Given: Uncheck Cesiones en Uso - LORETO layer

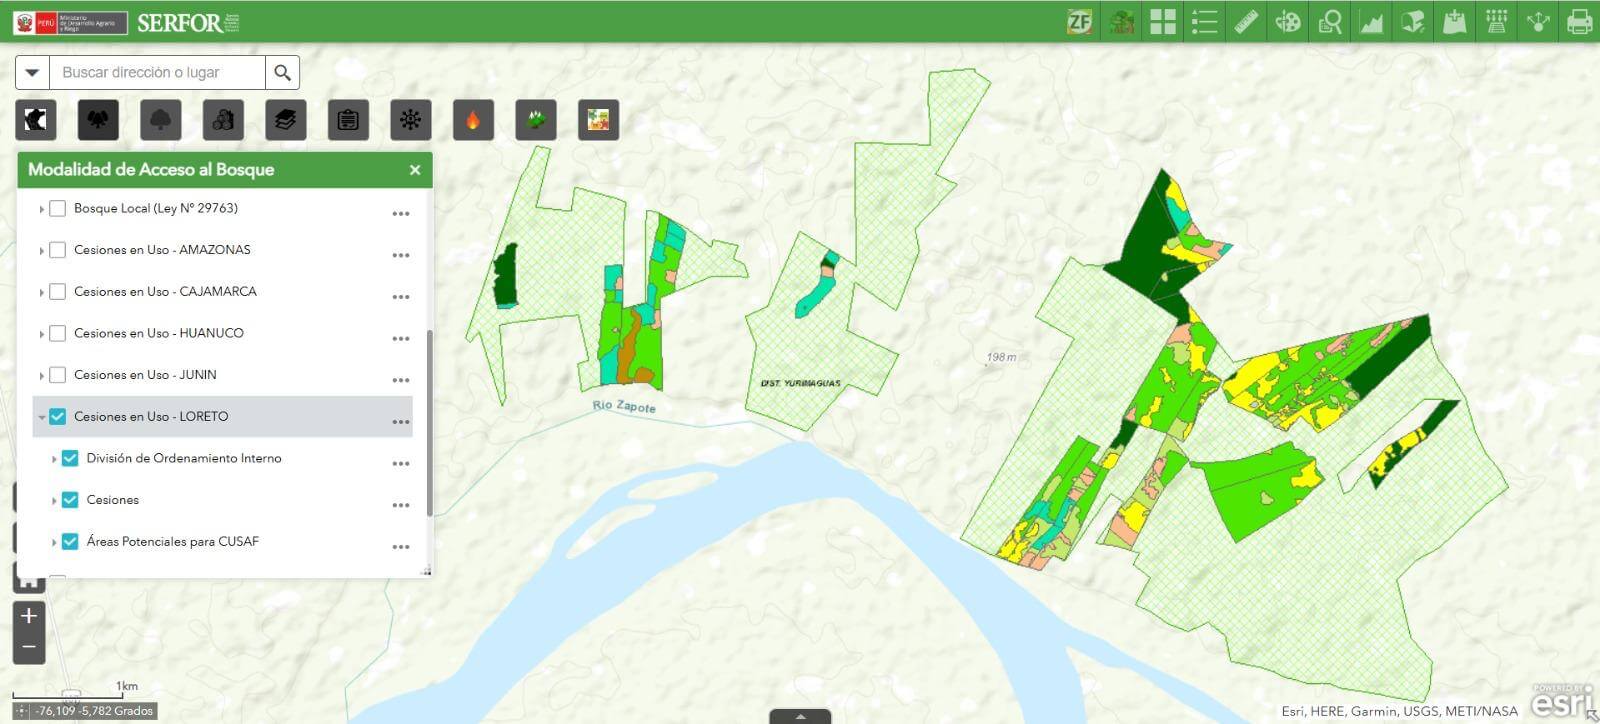Looking at the screenshot, I should [58, 416].
